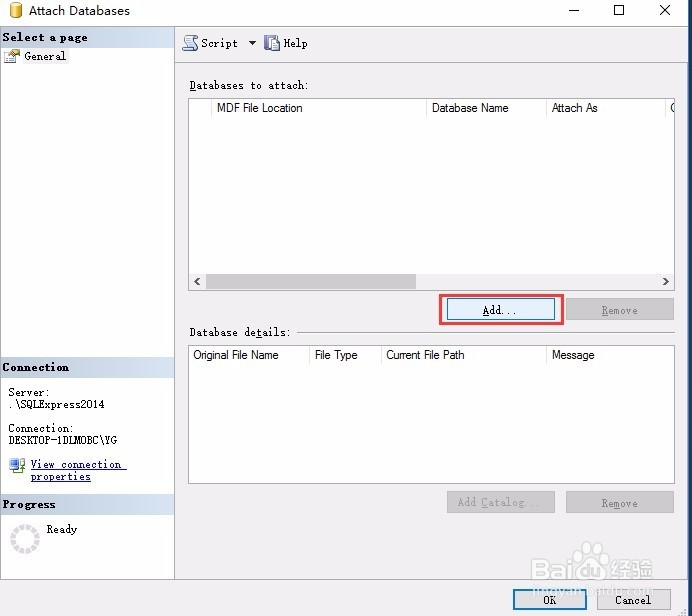Click the progress Ready spinner icon
The image size is (692, 616).
coord(25,538)
